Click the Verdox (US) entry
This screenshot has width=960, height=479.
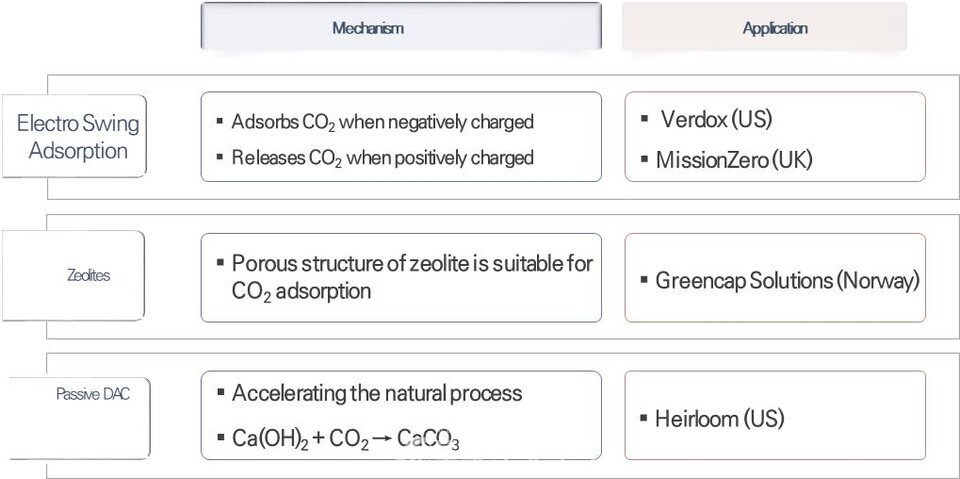tap(716, 120)
